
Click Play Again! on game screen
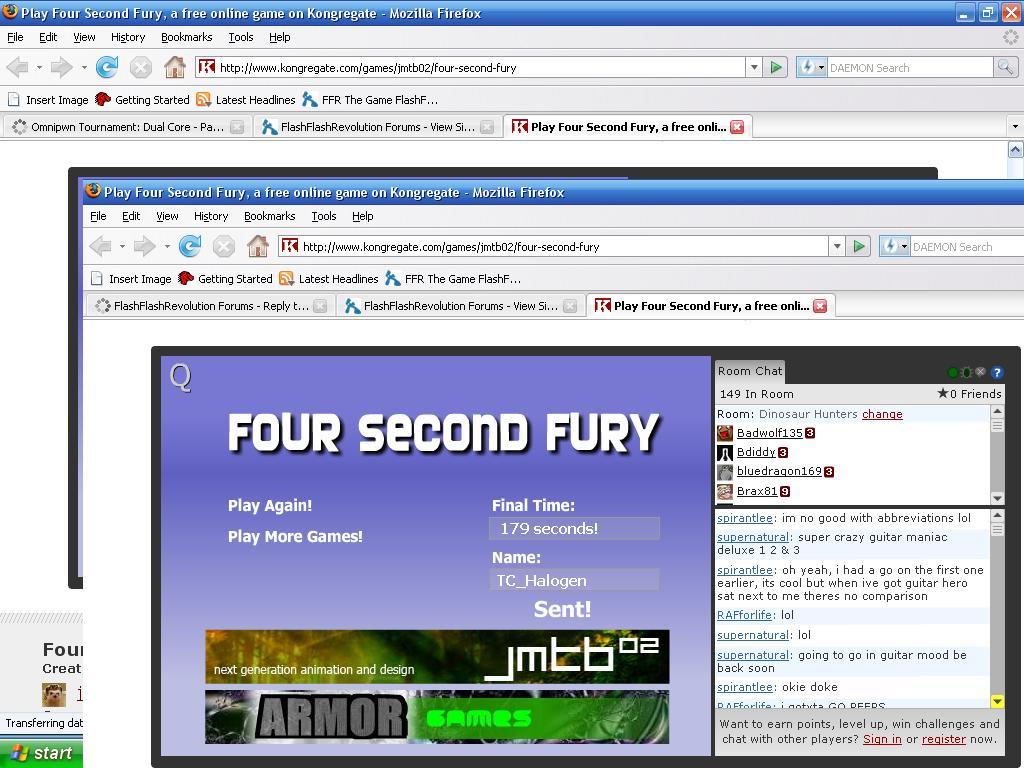point(270,505)
